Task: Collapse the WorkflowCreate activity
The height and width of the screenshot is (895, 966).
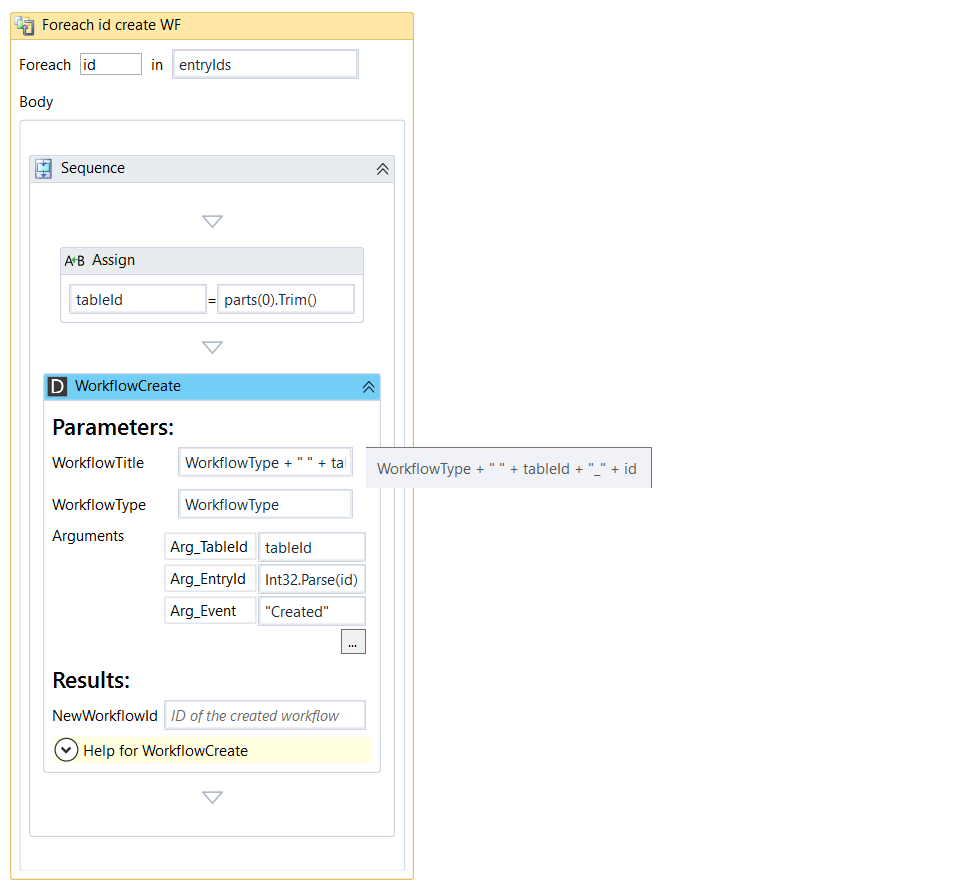Action: 368,387
